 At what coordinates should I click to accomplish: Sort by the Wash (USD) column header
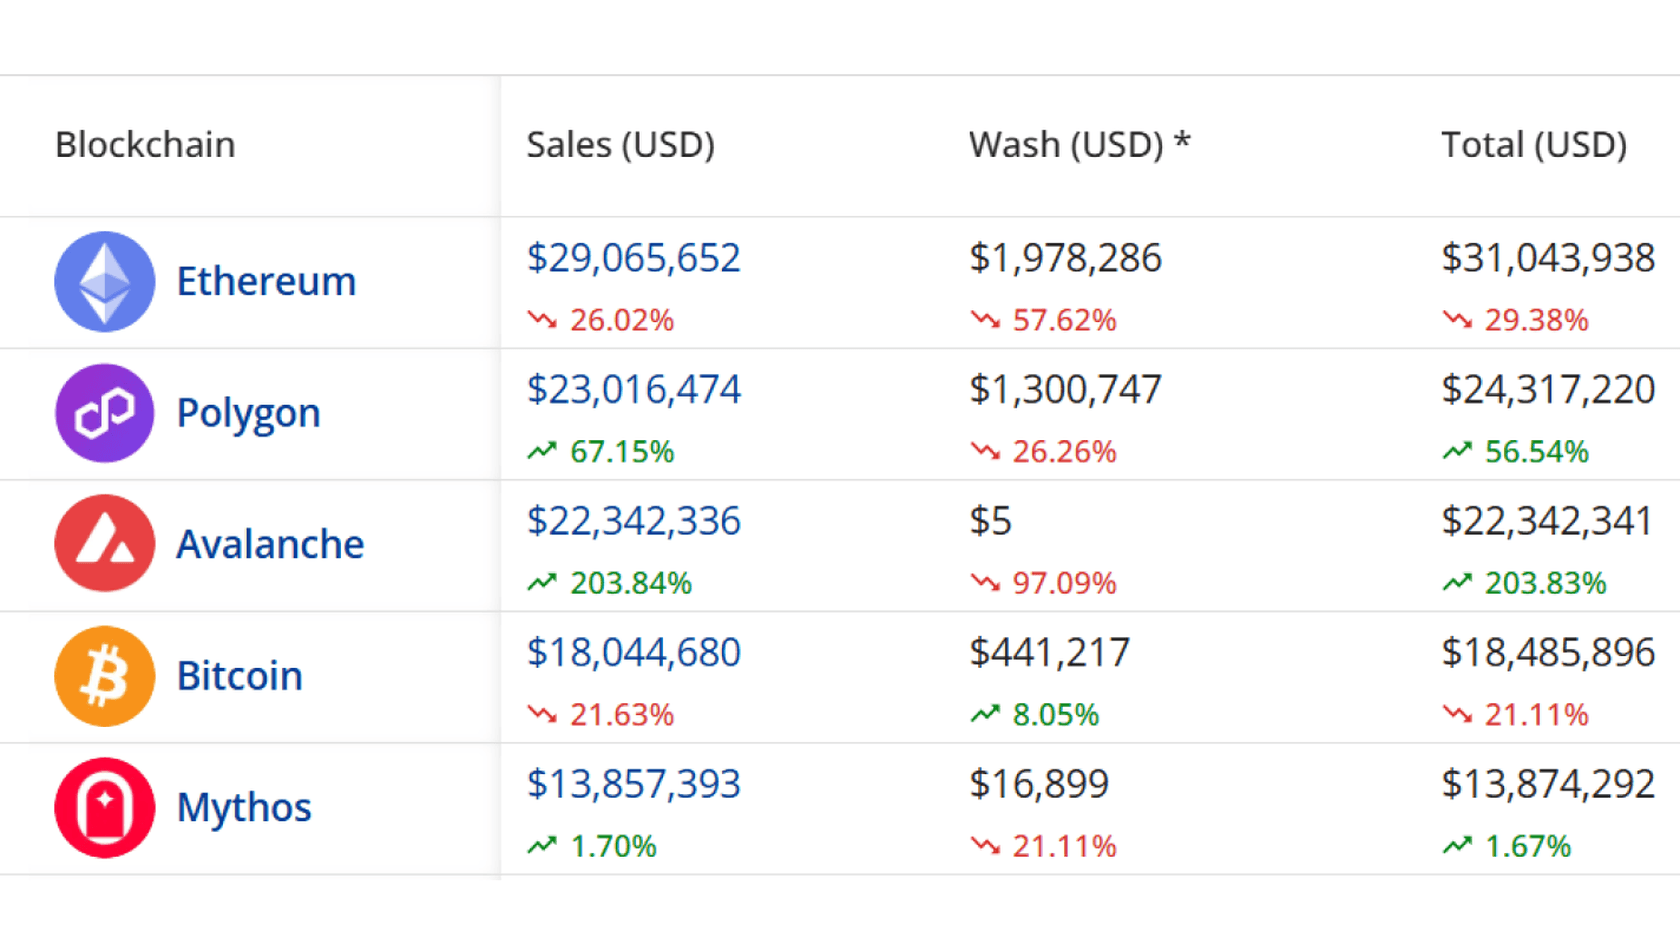coord(1080,145)
